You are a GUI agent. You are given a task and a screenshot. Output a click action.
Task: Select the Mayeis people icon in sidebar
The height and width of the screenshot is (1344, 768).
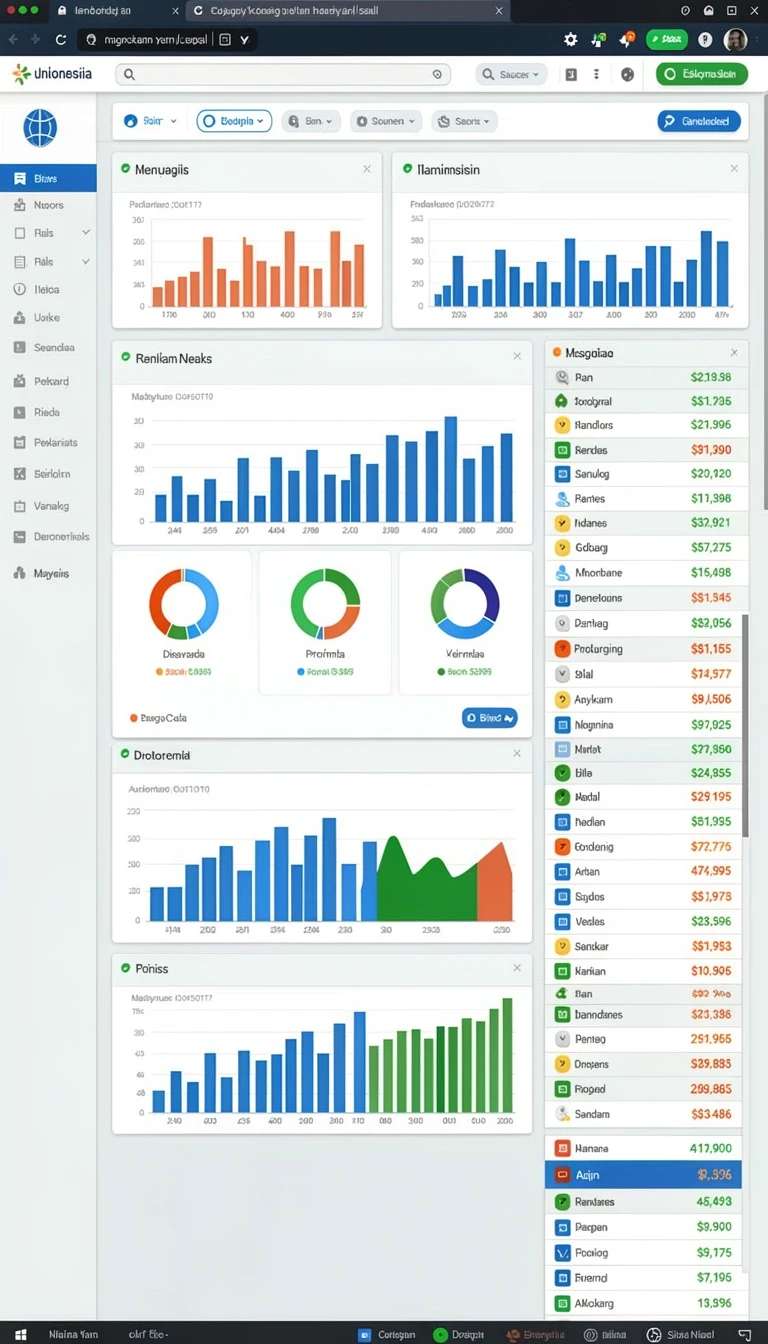tap(18, 574)
